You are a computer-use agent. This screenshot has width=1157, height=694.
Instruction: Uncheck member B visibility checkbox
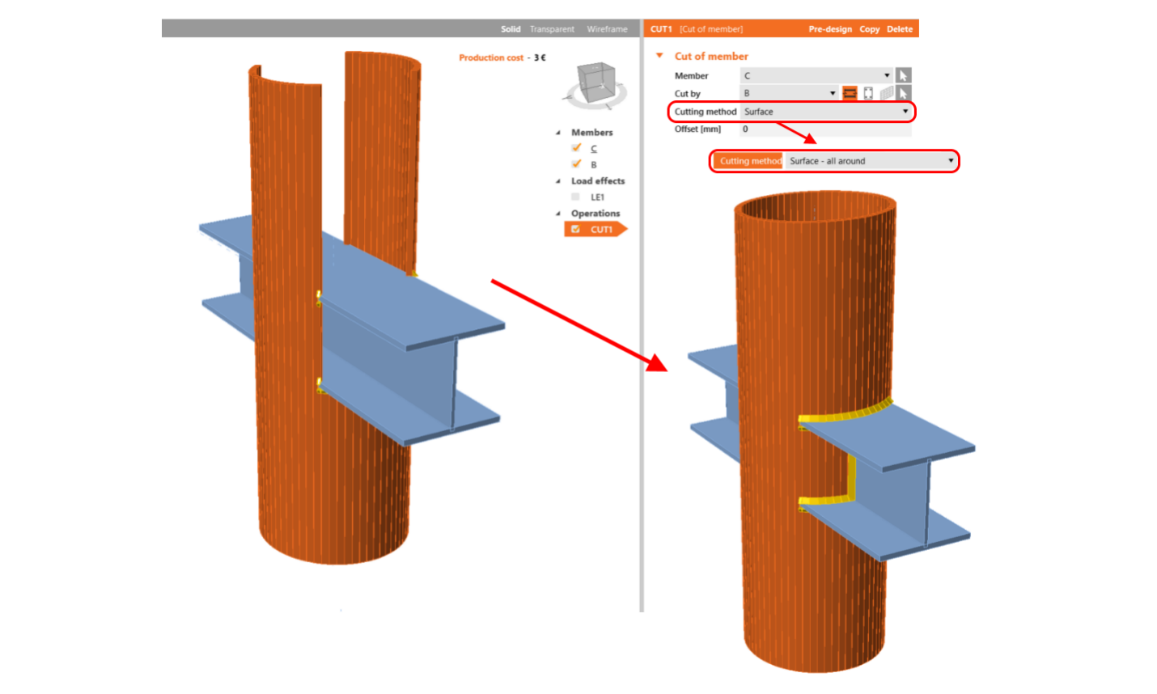coord(576,164)
